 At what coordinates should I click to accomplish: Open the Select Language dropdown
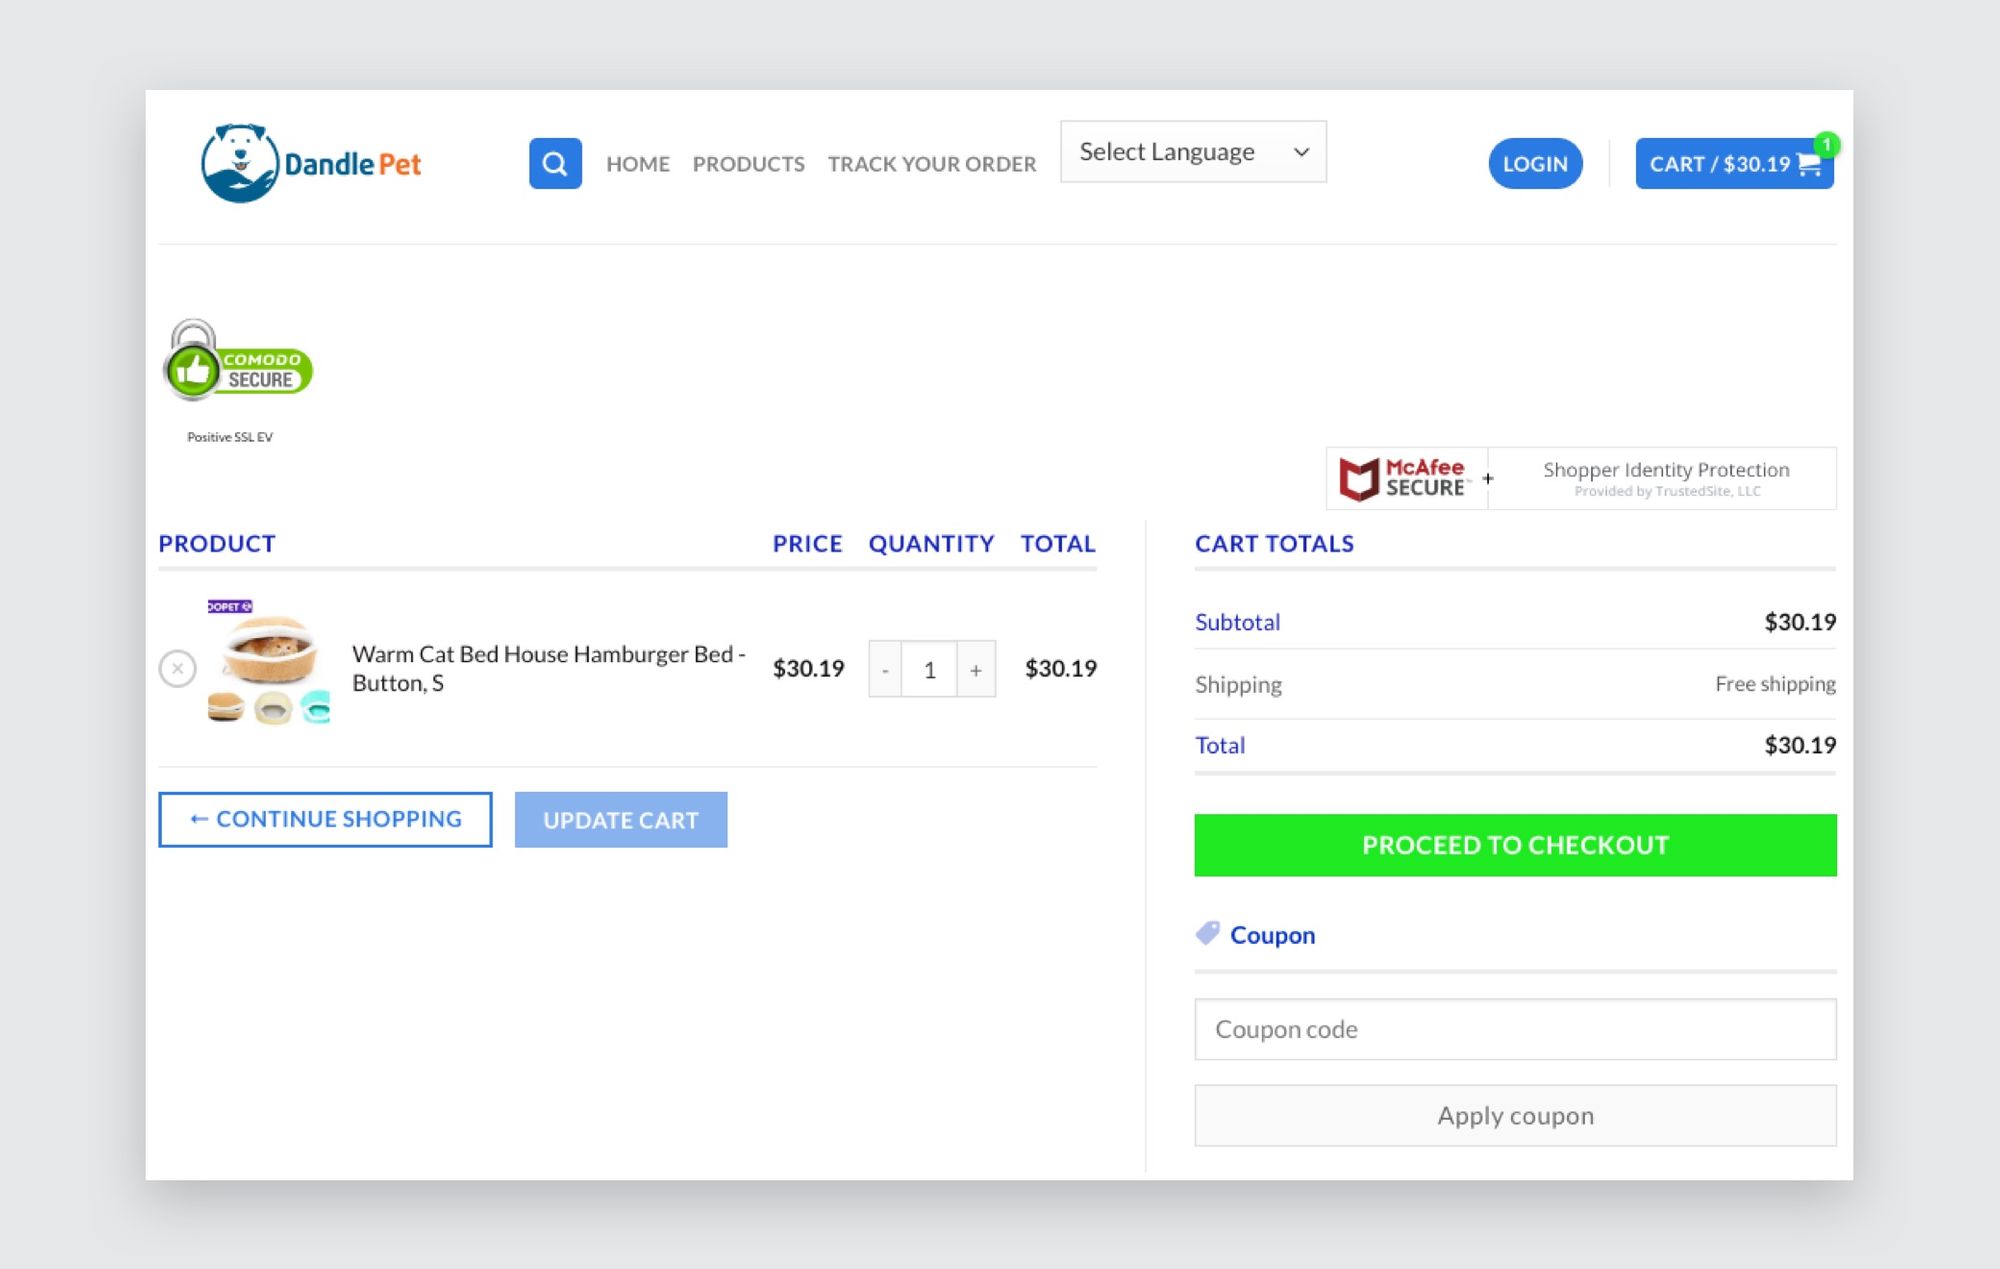[x=1193, y=152]
